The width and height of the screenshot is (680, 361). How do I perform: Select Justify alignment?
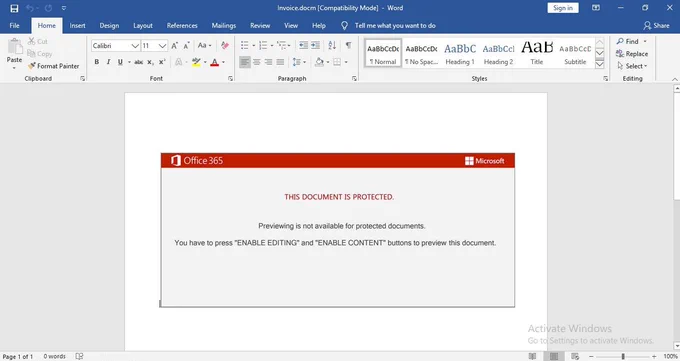[x=281, y=62]
